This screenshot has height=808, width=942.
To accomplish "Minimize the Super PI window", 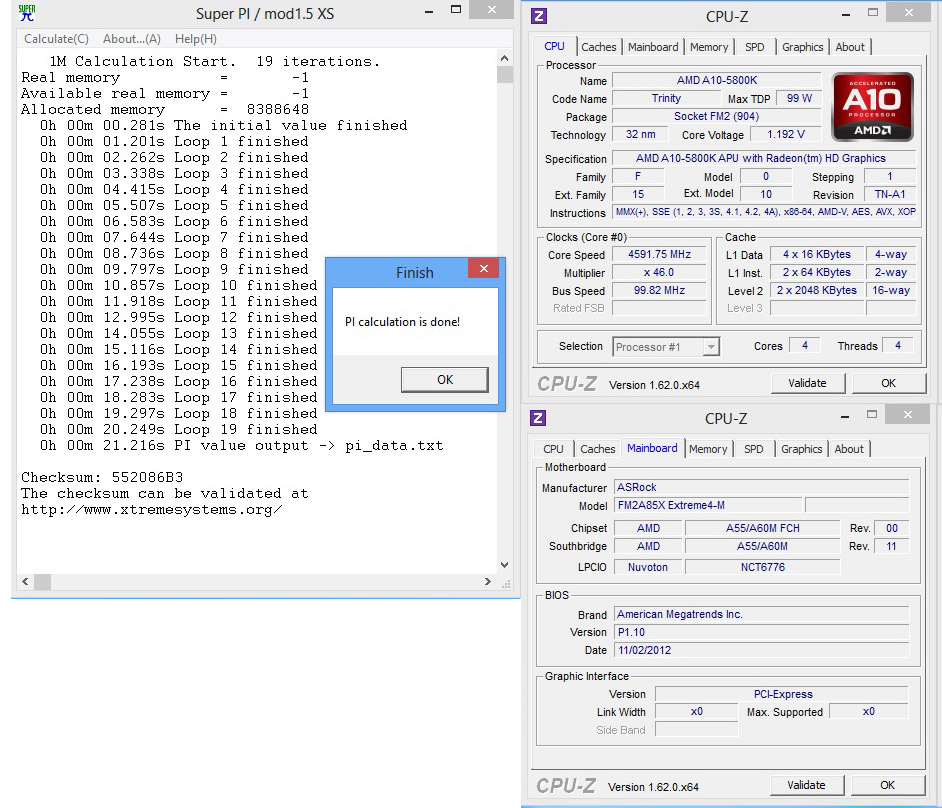I will tap(429, 12).
